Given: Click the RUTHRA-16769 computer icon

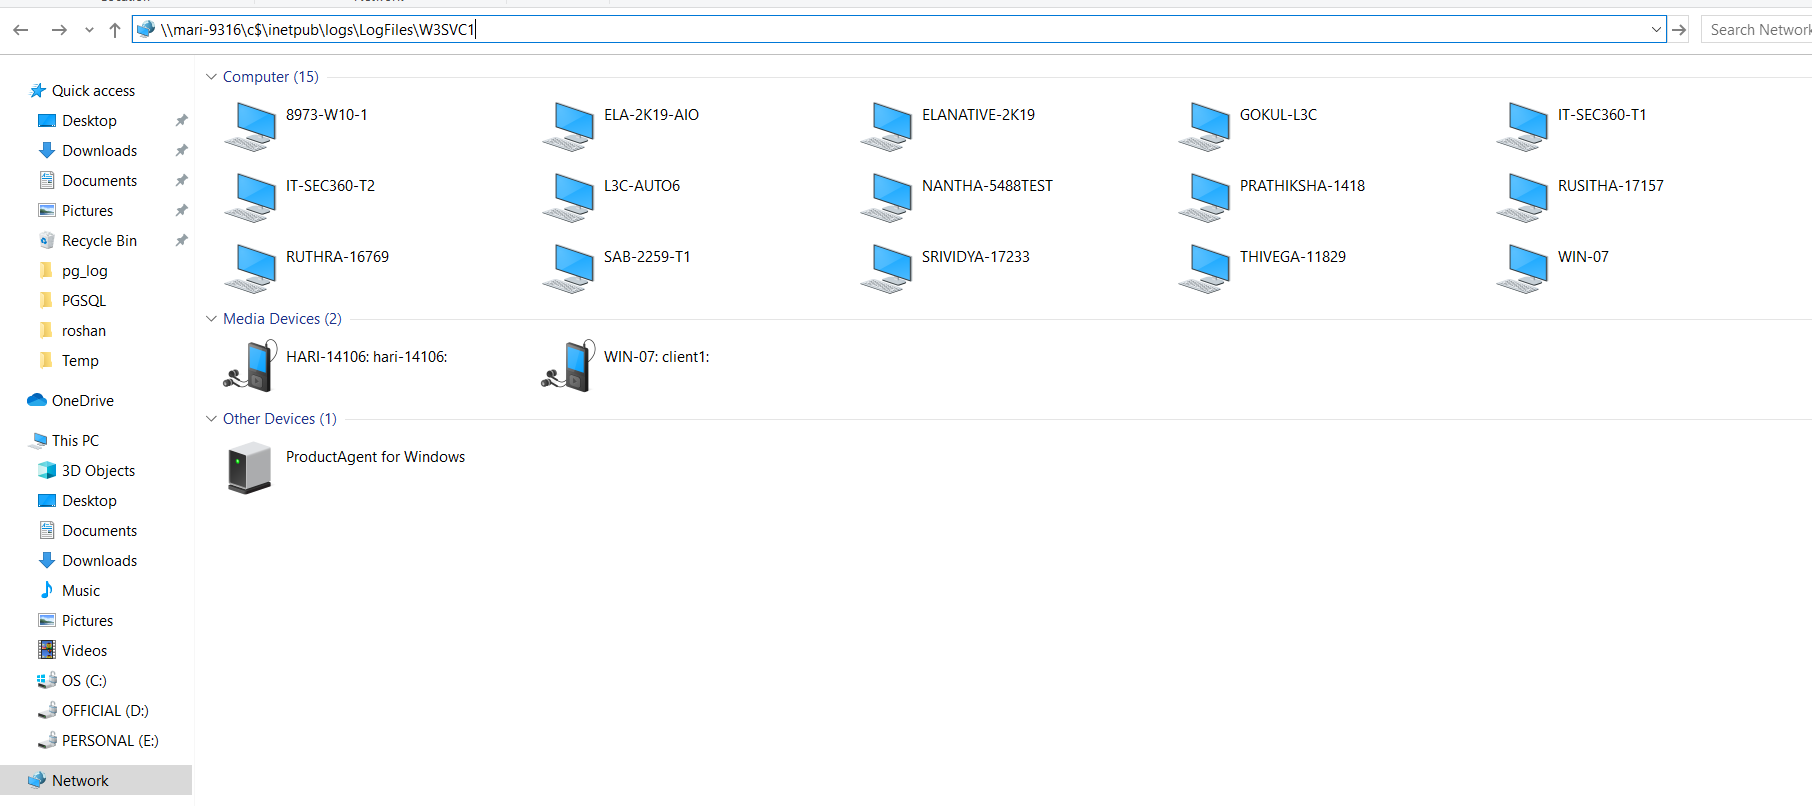Looking at the screenshot, I should [x=251, y=269].
